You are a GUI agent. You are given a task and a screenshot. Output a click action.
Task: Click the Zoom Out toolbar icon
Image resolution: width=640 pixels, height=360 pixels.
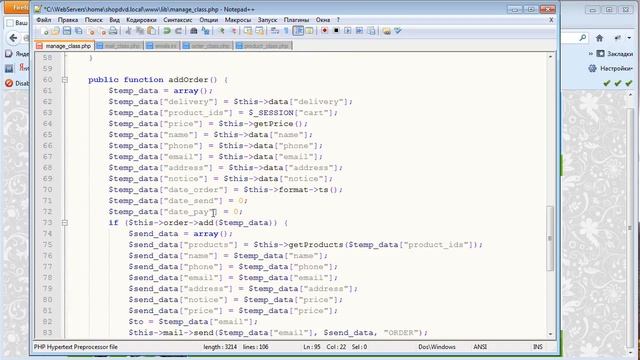234,31
